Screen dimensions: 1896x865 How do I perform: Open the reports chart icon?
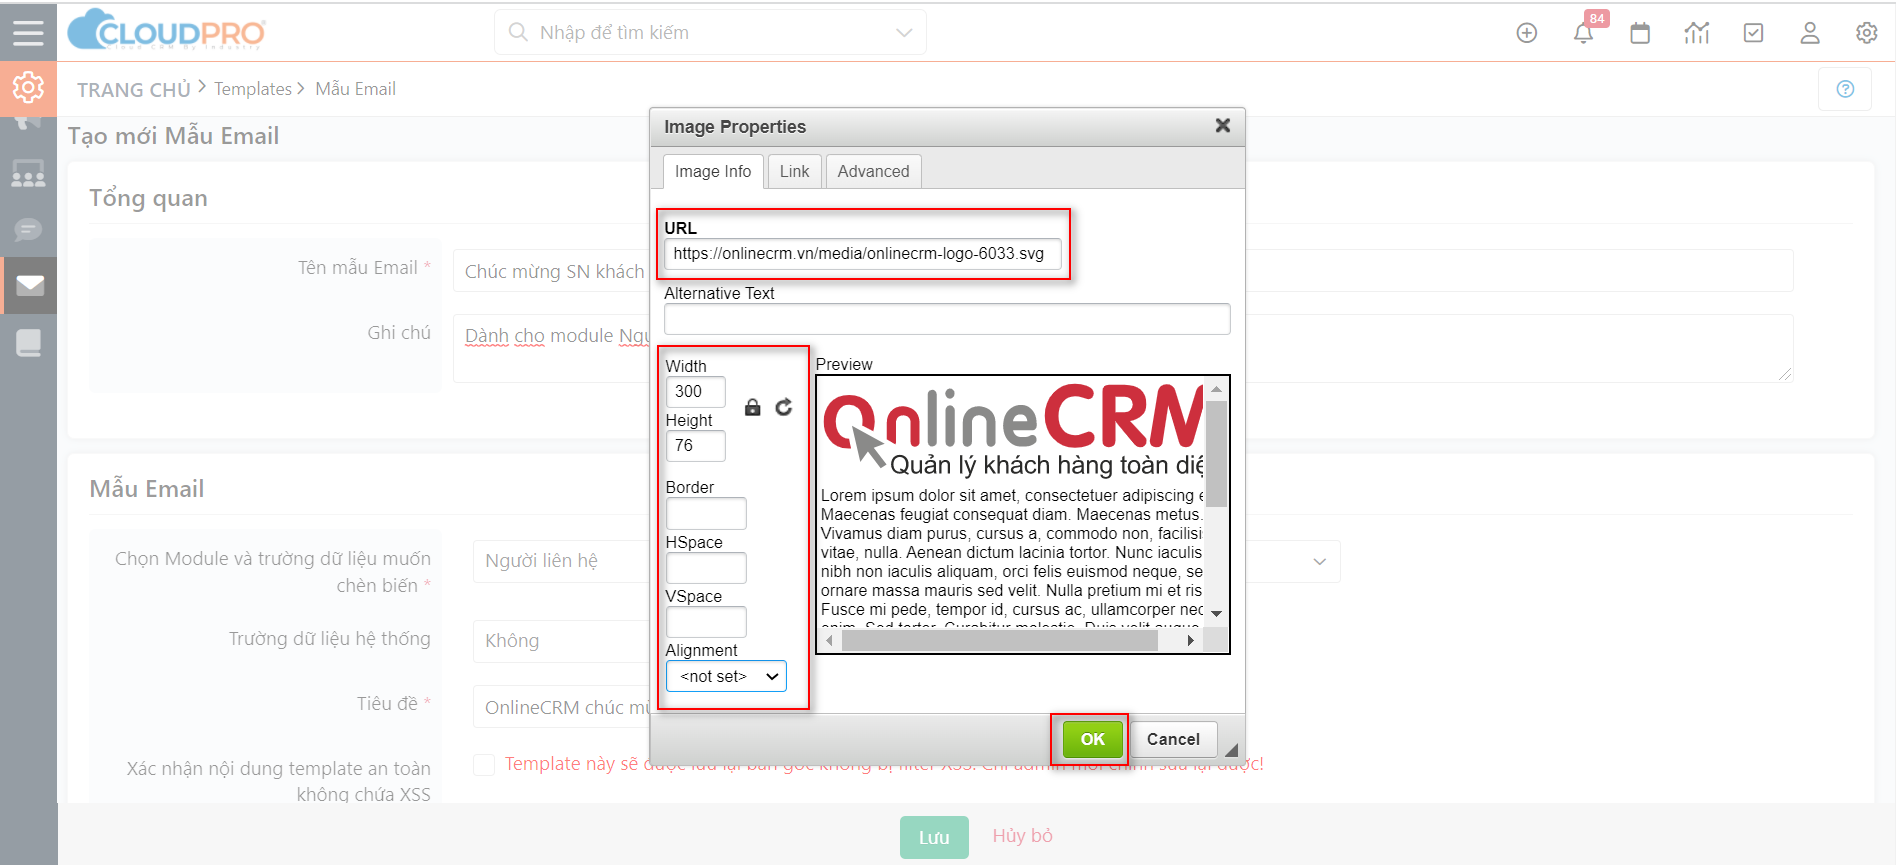pos(1697,33)
